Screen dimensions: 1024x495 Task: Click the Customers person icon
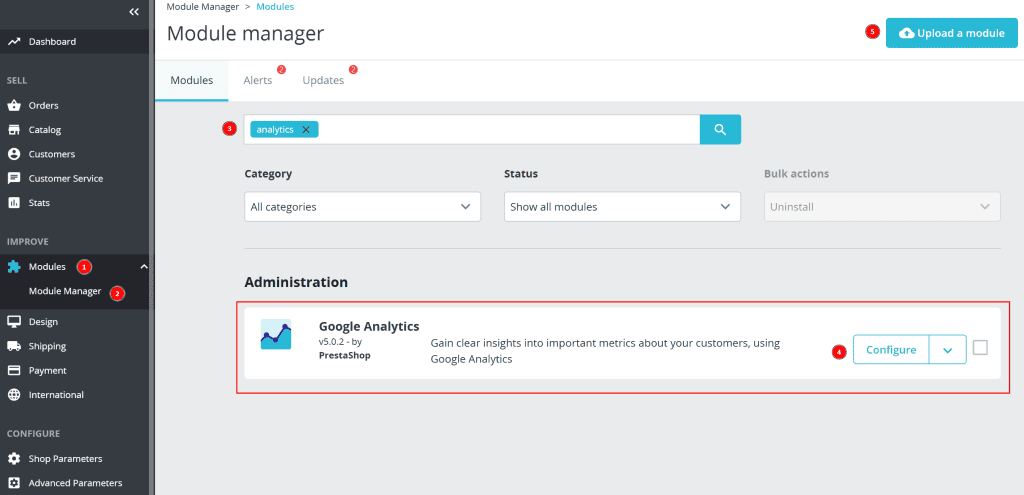tap(14, 154)
